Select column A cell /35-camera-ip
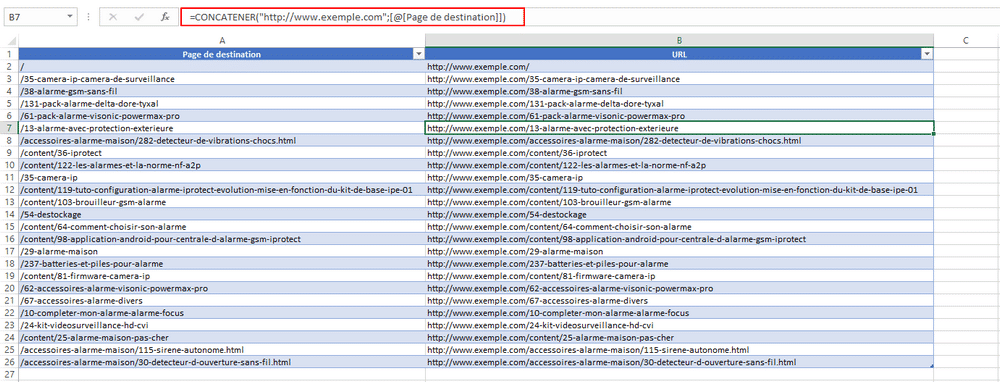Image resolution: width=1000 pixels, height=382 pixels. (x=221, y=177)
